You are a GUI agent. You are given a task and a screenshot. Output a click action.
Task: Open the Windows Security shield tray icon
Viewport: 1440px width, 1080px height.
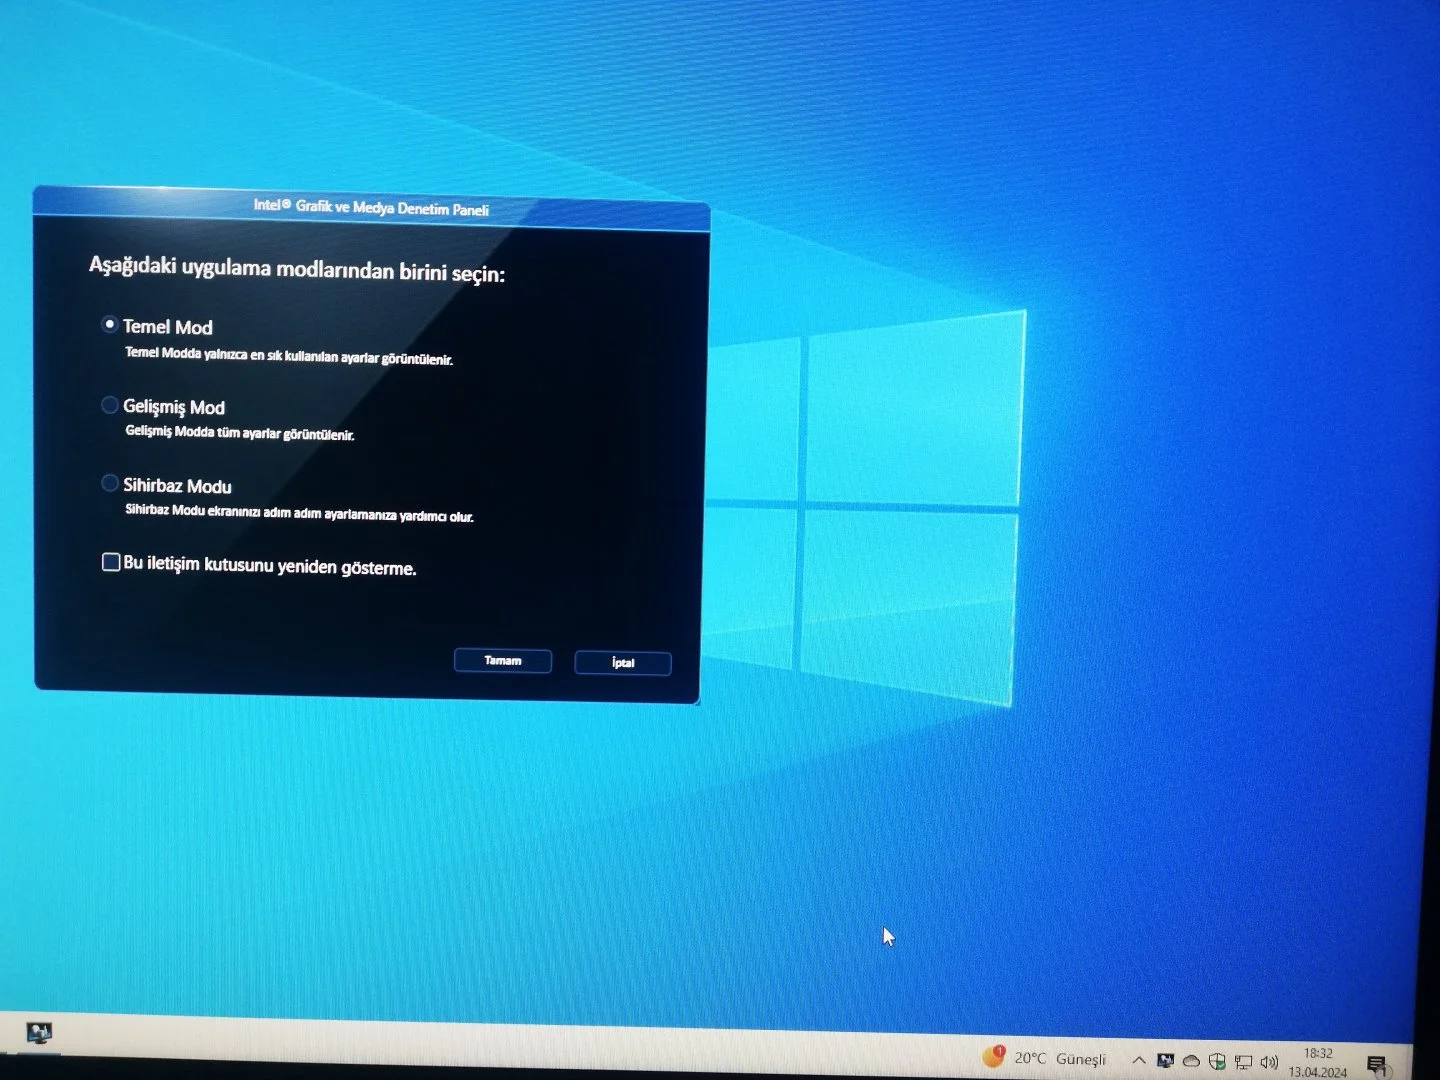(1217, 1062)
